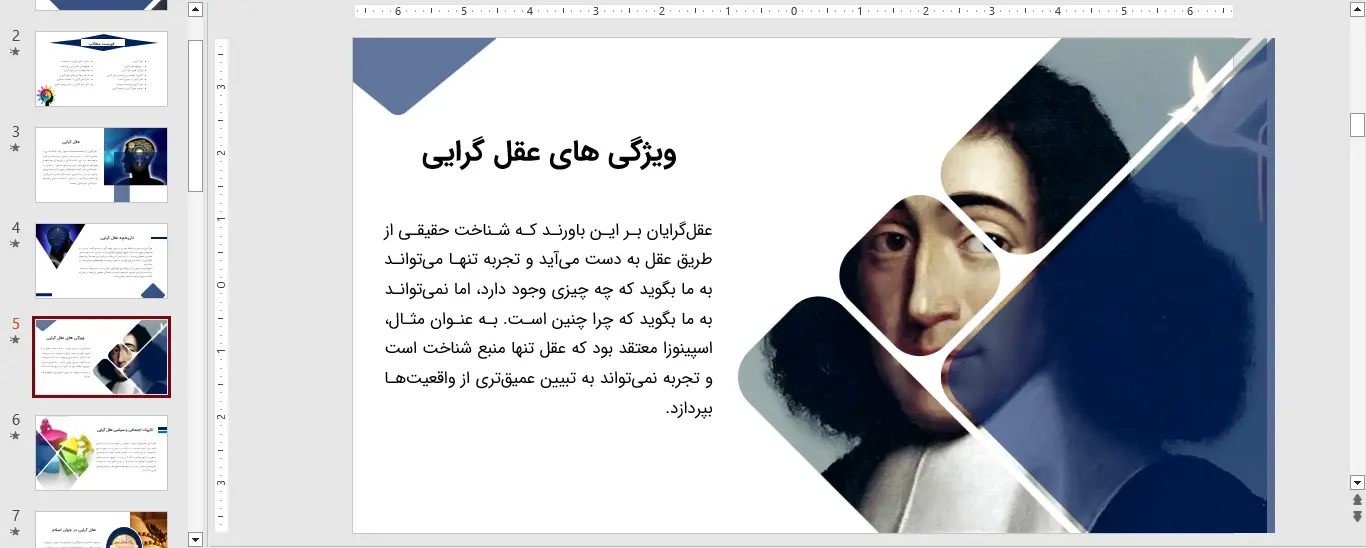Click the horizontal ruler above the slide
The image size is (1366, 548).
tap(794, 12)
